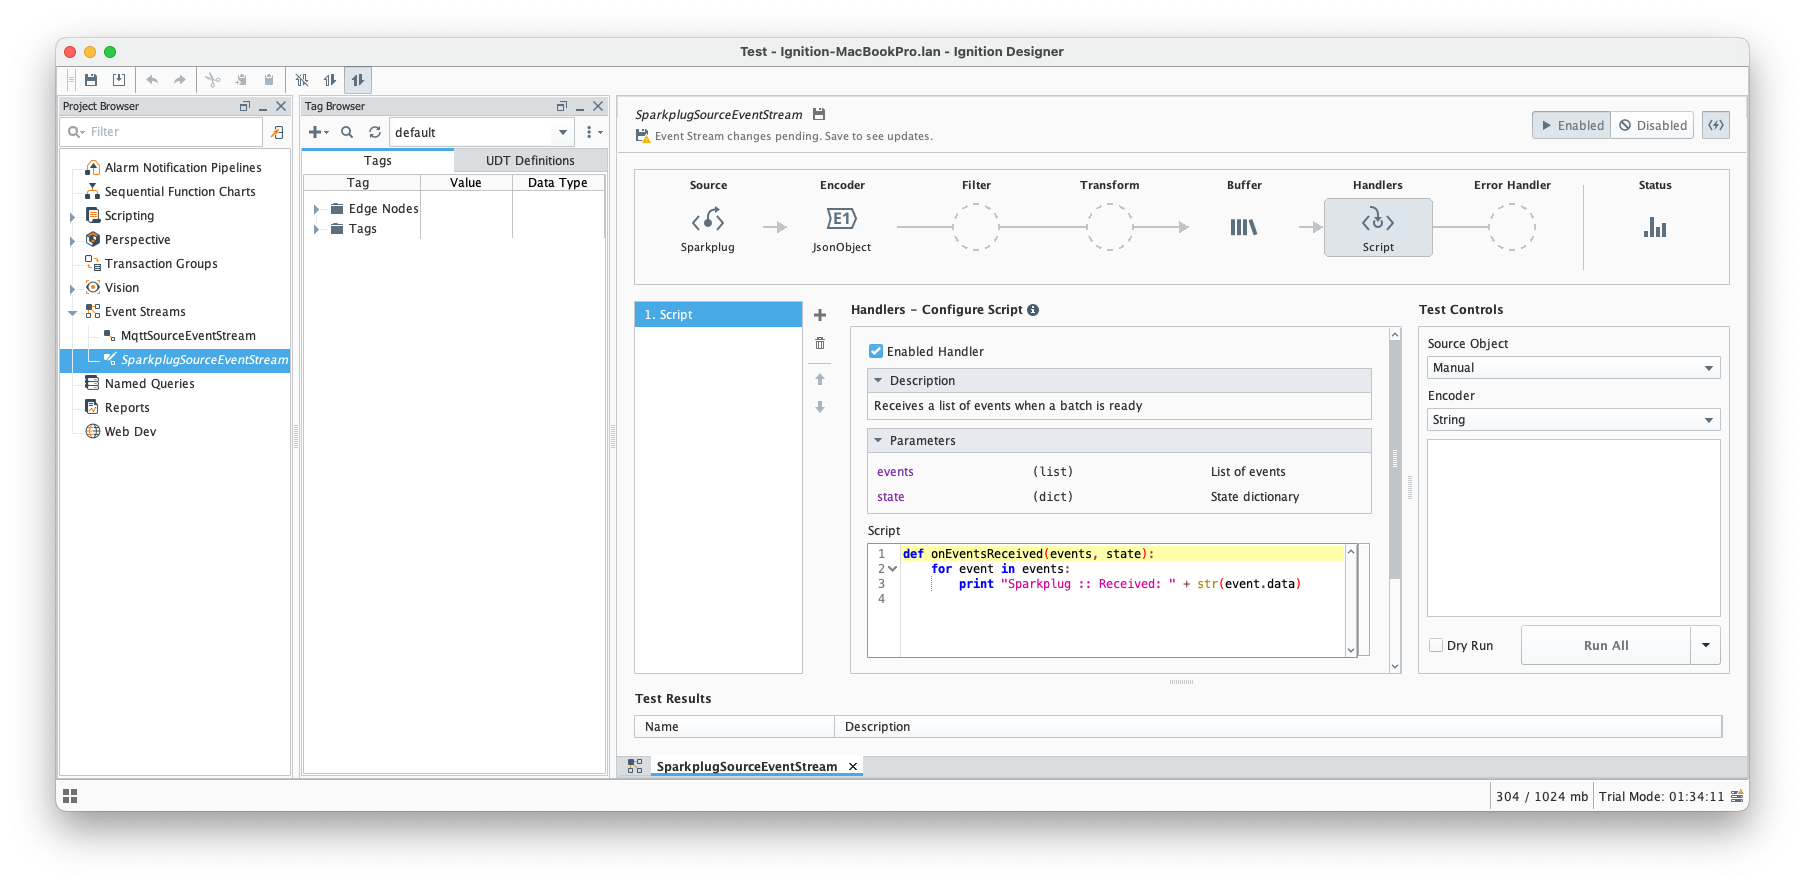Close the SparkplugSourceEventStream bottom tab
The width and height of the screenshot is (1805, 885).
click(853, 766)
